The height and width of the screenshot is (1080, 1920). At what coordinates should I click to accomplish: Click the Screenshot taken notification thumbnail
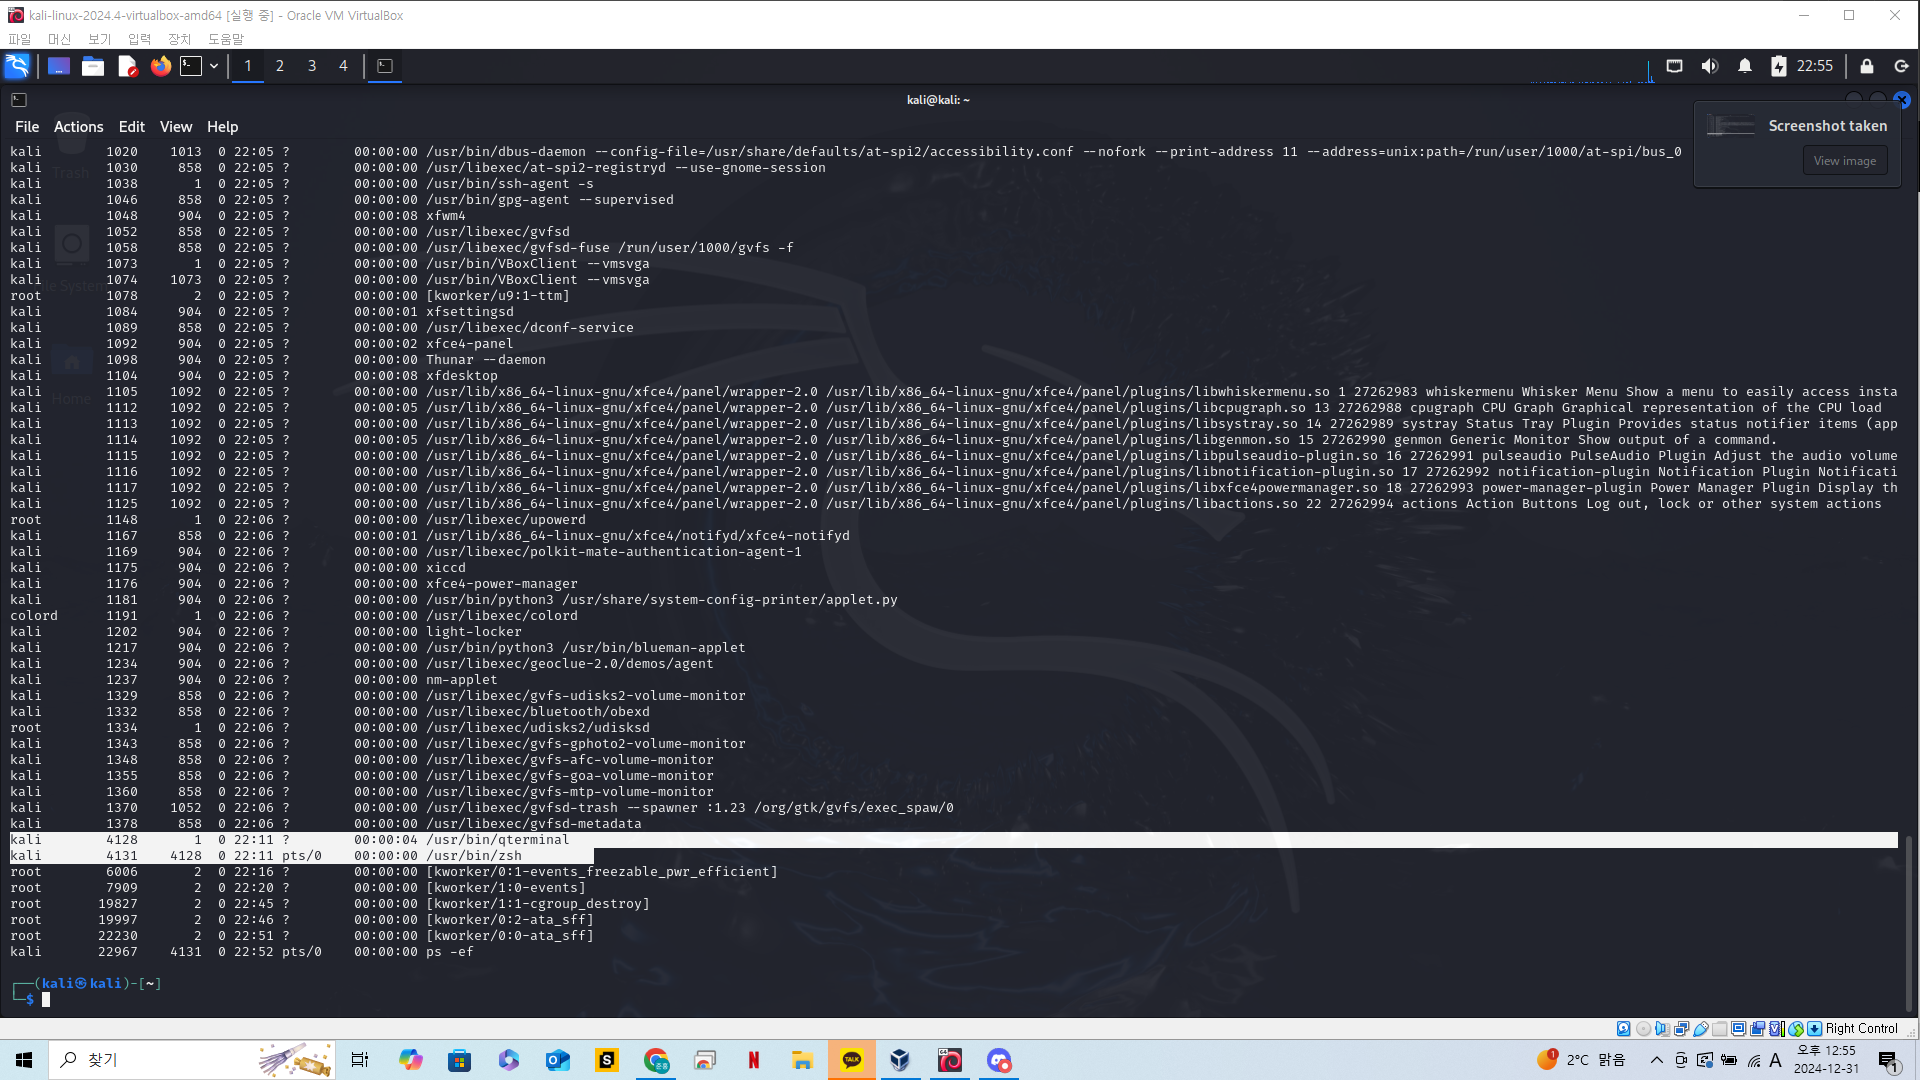[x=1730, y=126]
